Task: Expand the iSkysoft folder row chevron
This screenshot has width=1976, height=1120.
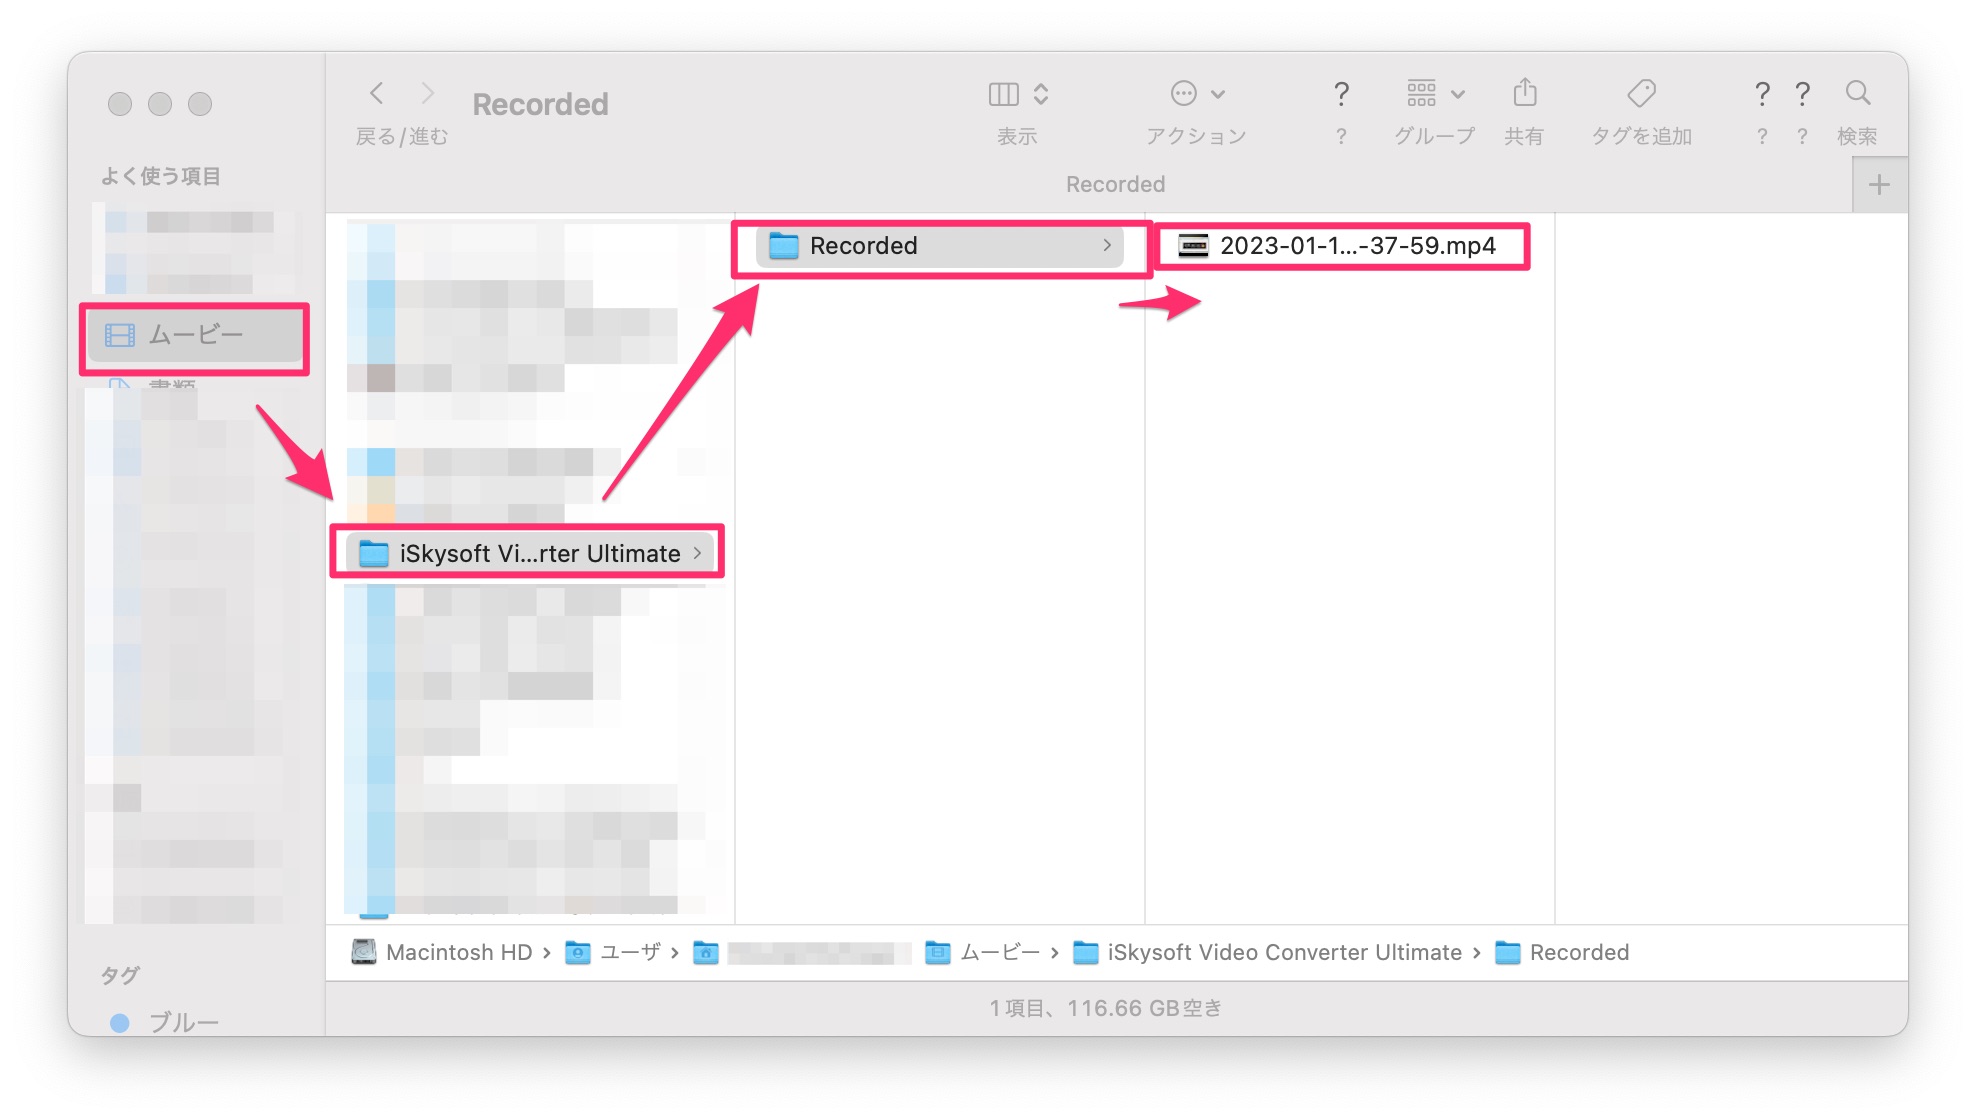Action: pyautogui.click(x=697, y=553)
